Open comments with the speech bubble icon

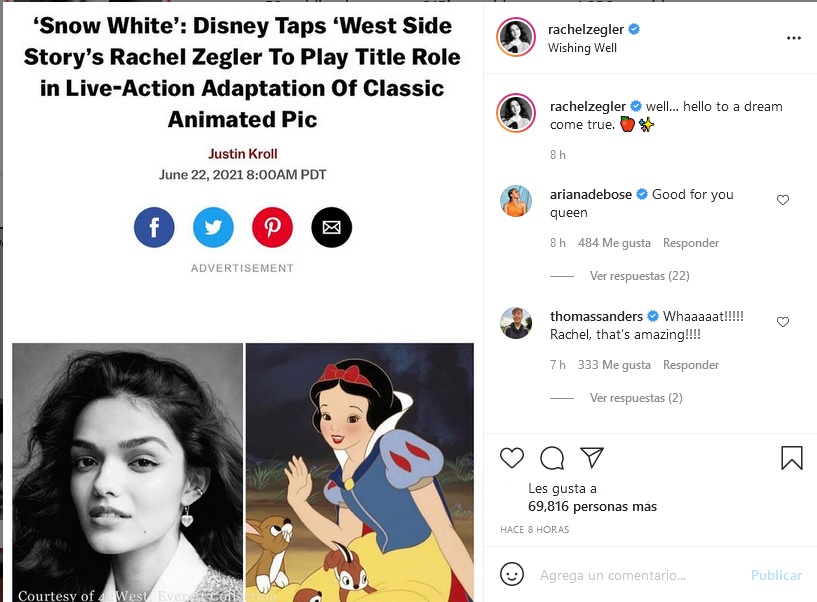tap(551, 458)
